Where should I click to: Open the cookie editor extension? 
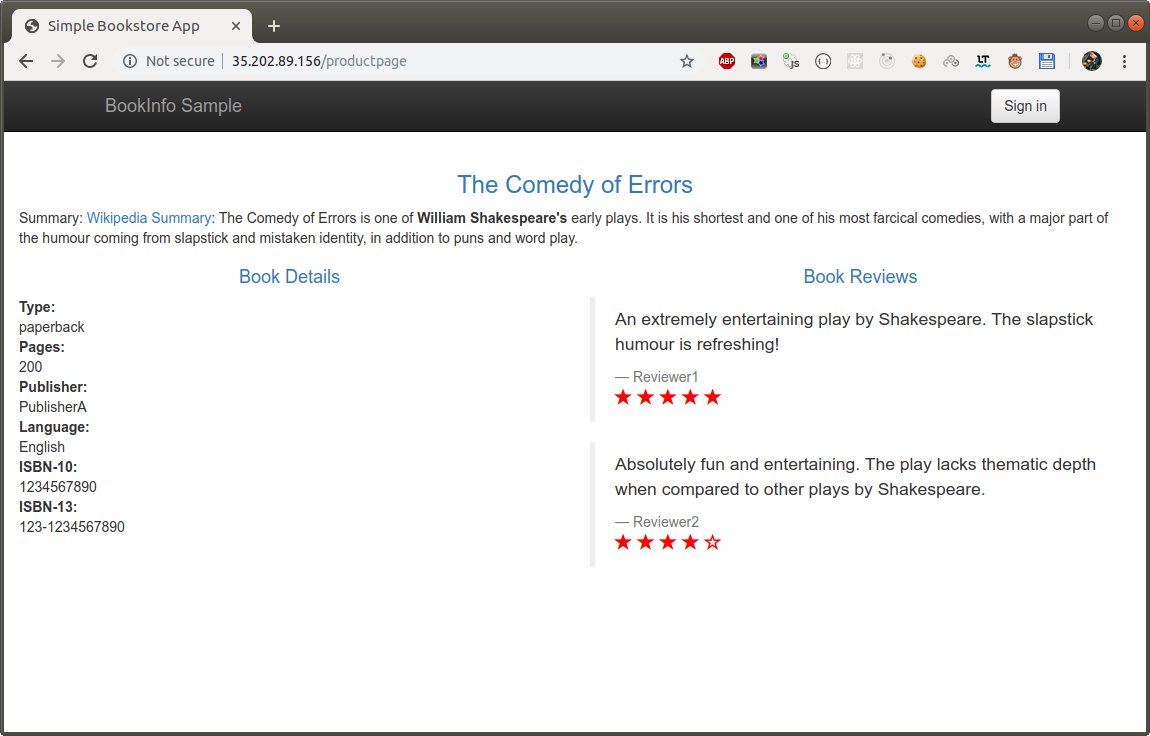coord(919,62)
